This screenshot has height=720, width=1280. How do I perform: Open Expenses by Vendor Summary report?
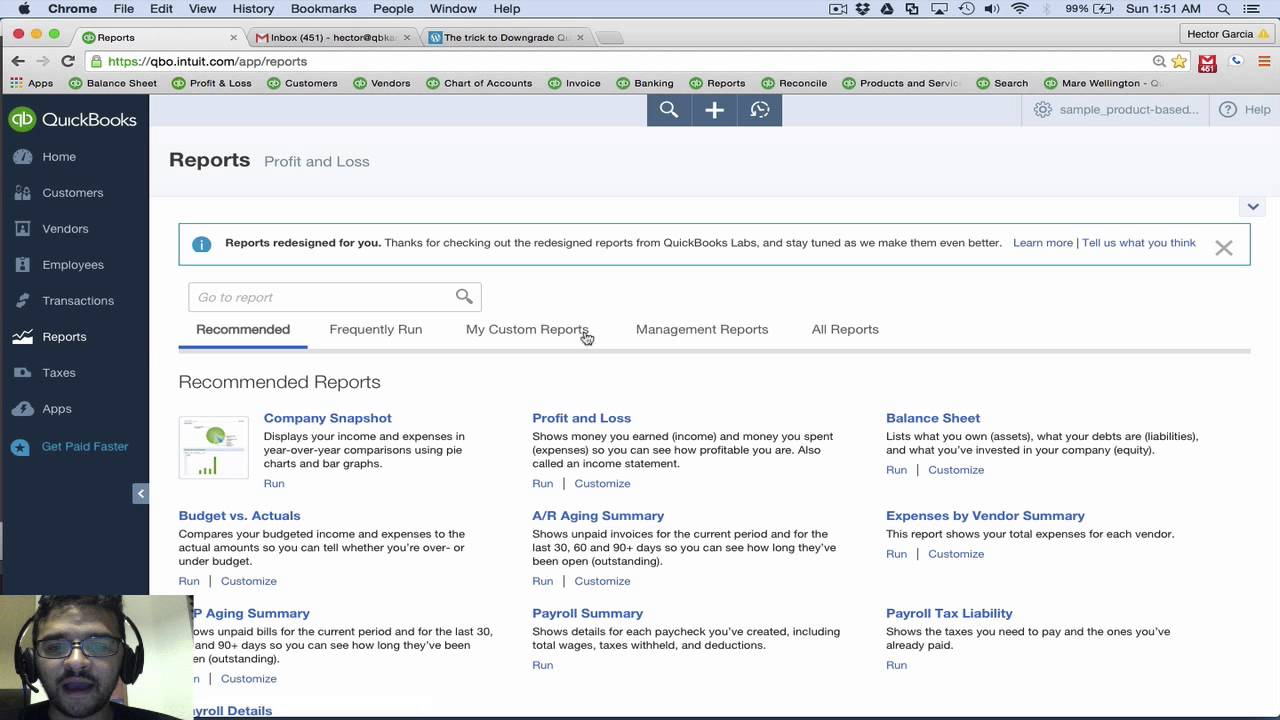click(985, 516)
